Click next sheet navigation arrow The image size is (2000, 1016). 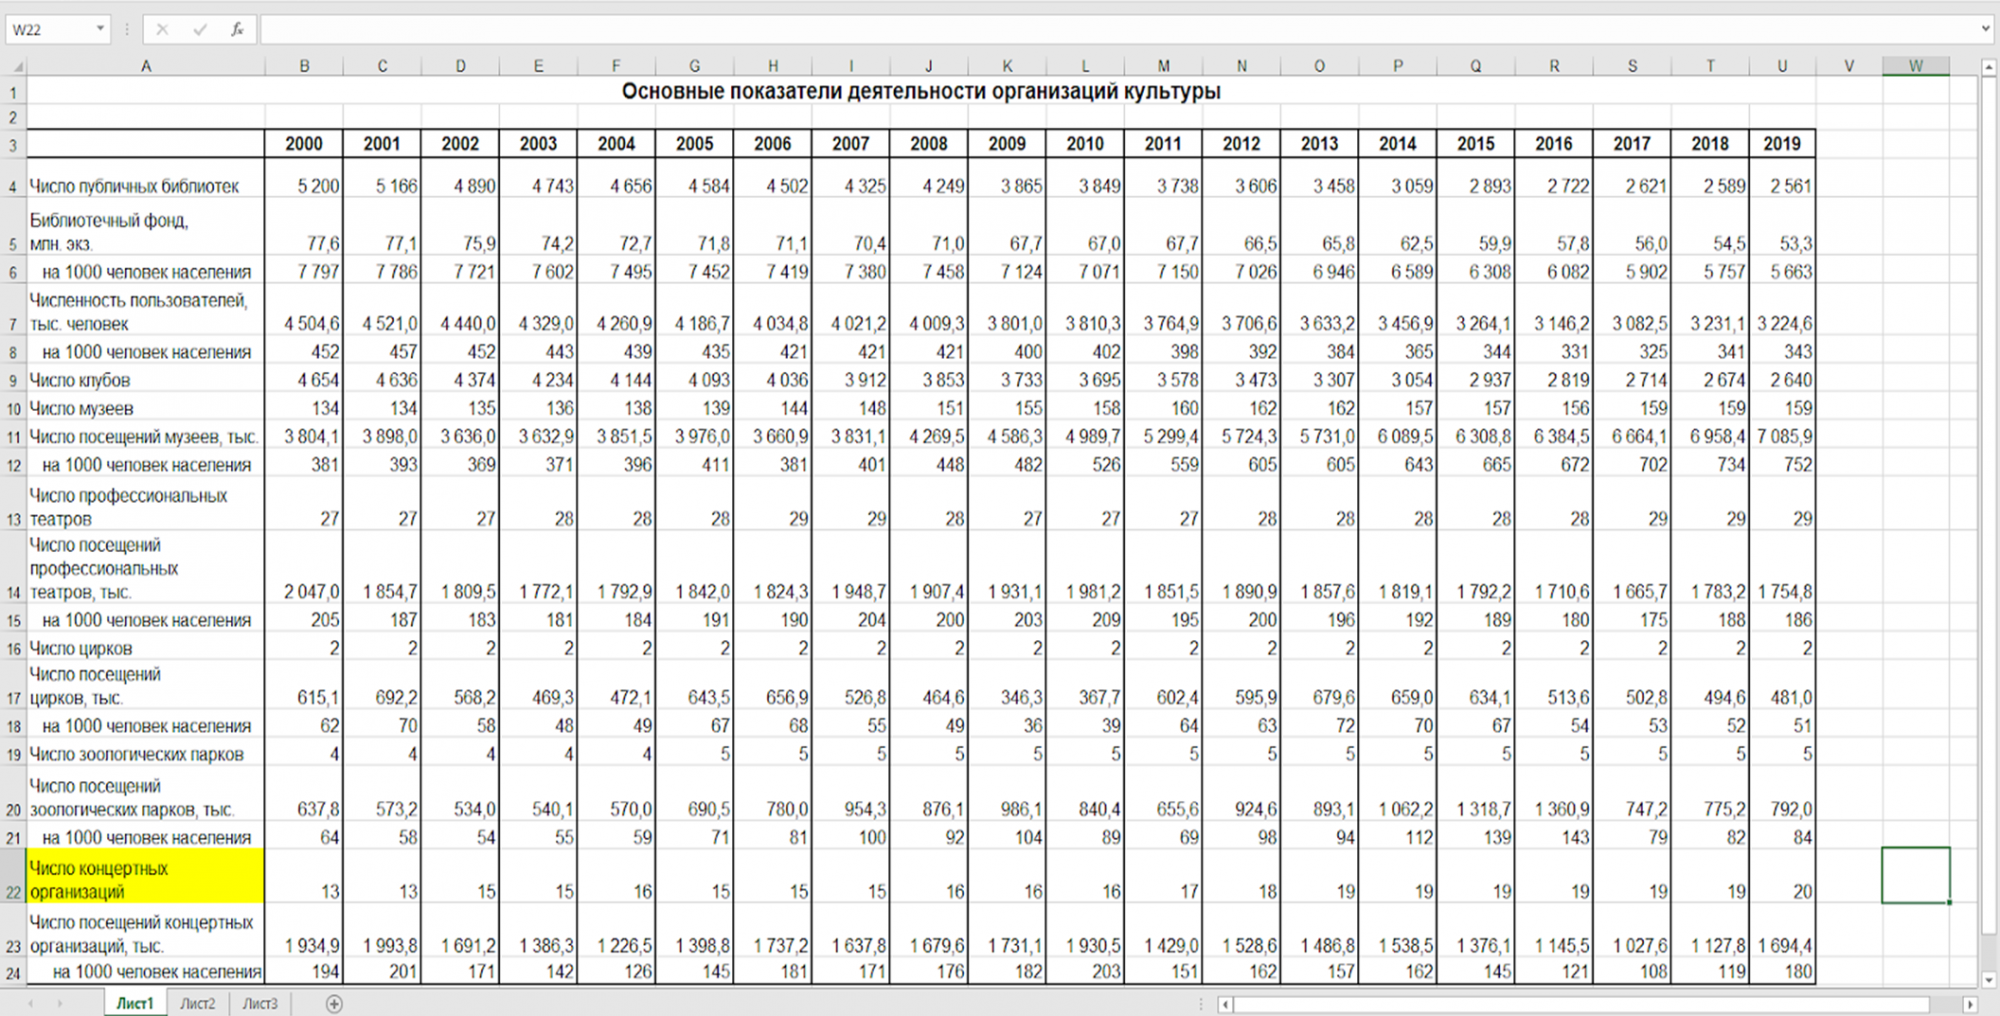coord(60,1003)
